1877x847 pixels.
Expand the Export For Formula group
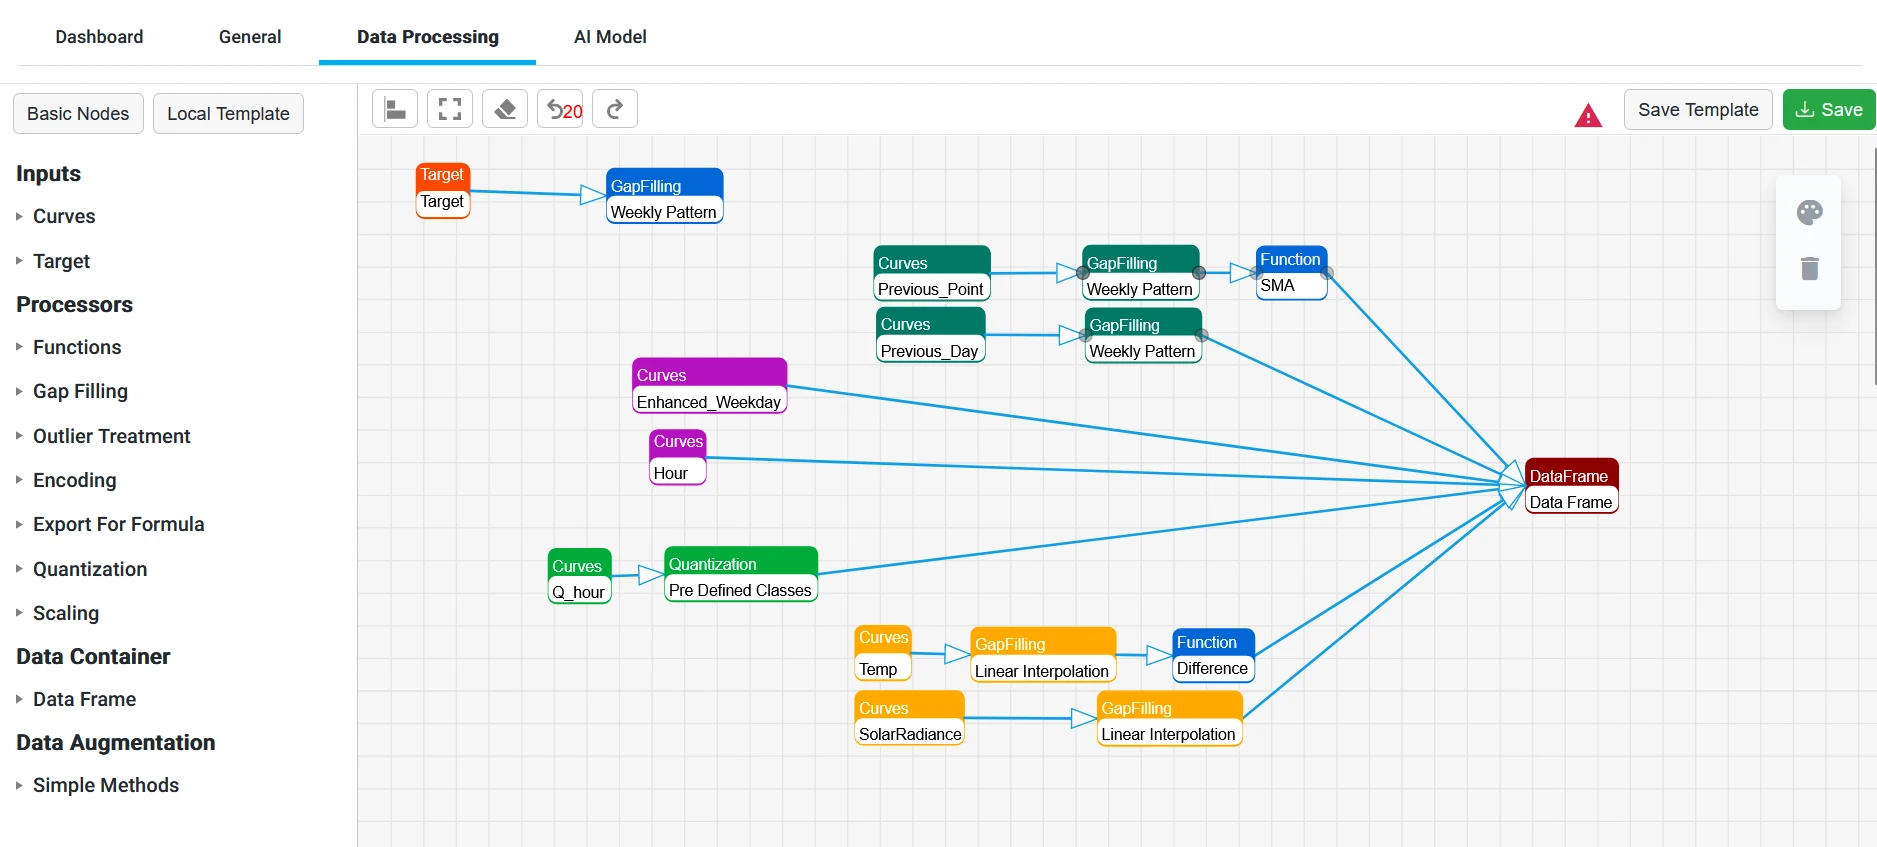click(118, 524)
